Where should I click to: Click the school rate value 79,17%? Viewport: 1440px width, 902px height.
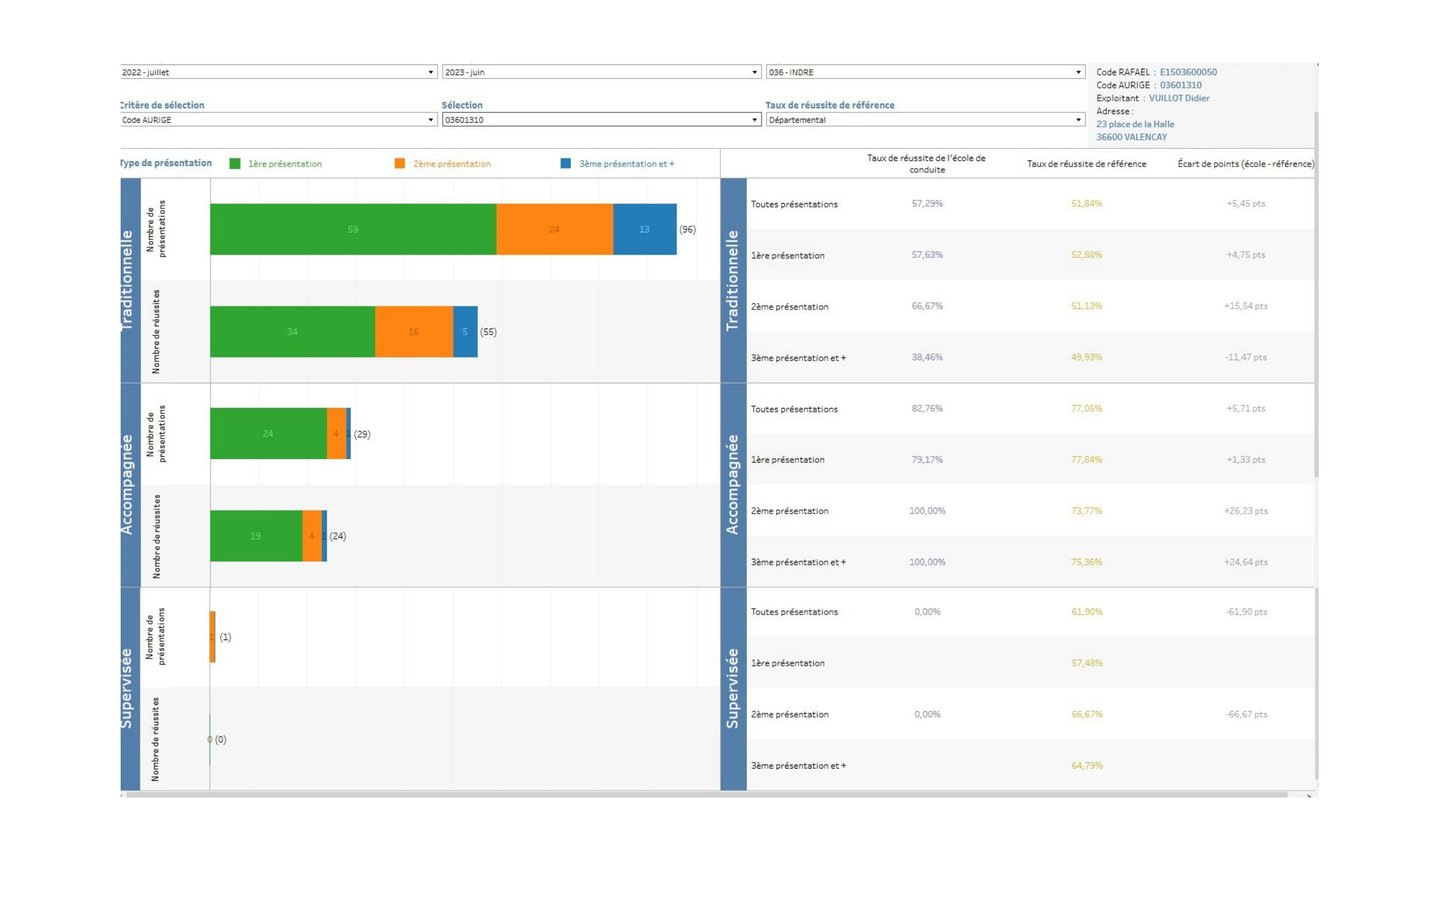(x=927, y=460)
